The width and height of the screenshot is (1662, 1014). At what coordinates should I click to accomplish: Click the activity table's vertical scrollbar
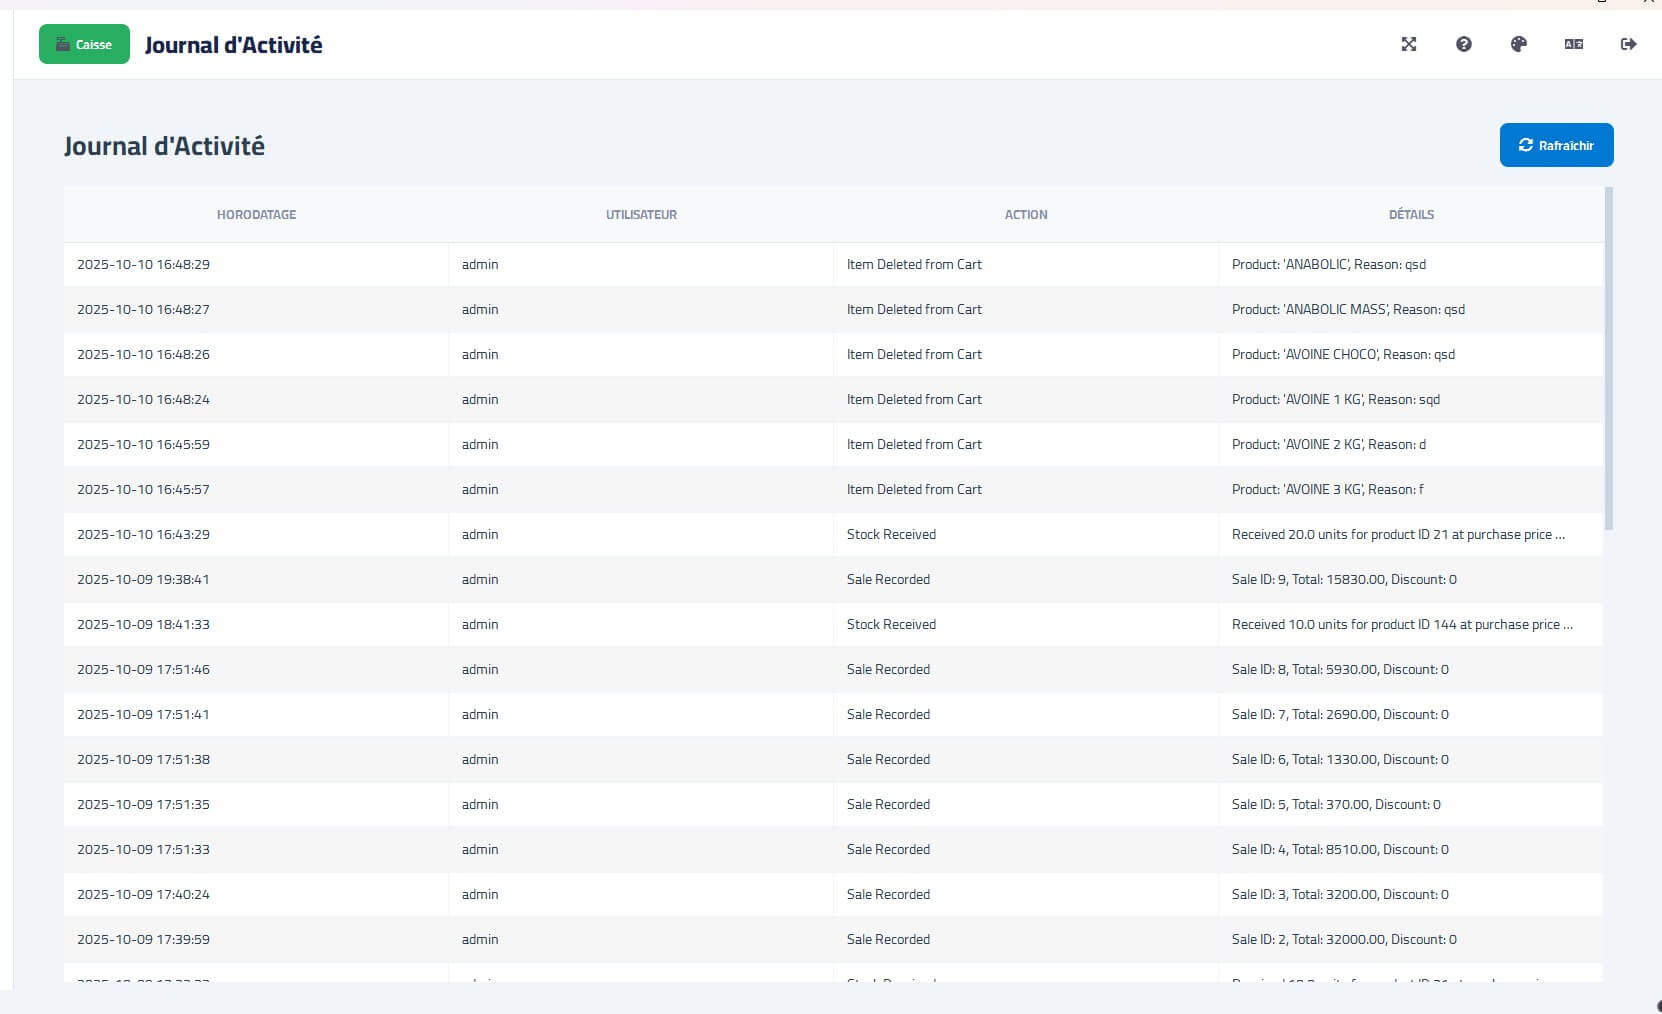pyautogui.click(x=1608, y=360)
